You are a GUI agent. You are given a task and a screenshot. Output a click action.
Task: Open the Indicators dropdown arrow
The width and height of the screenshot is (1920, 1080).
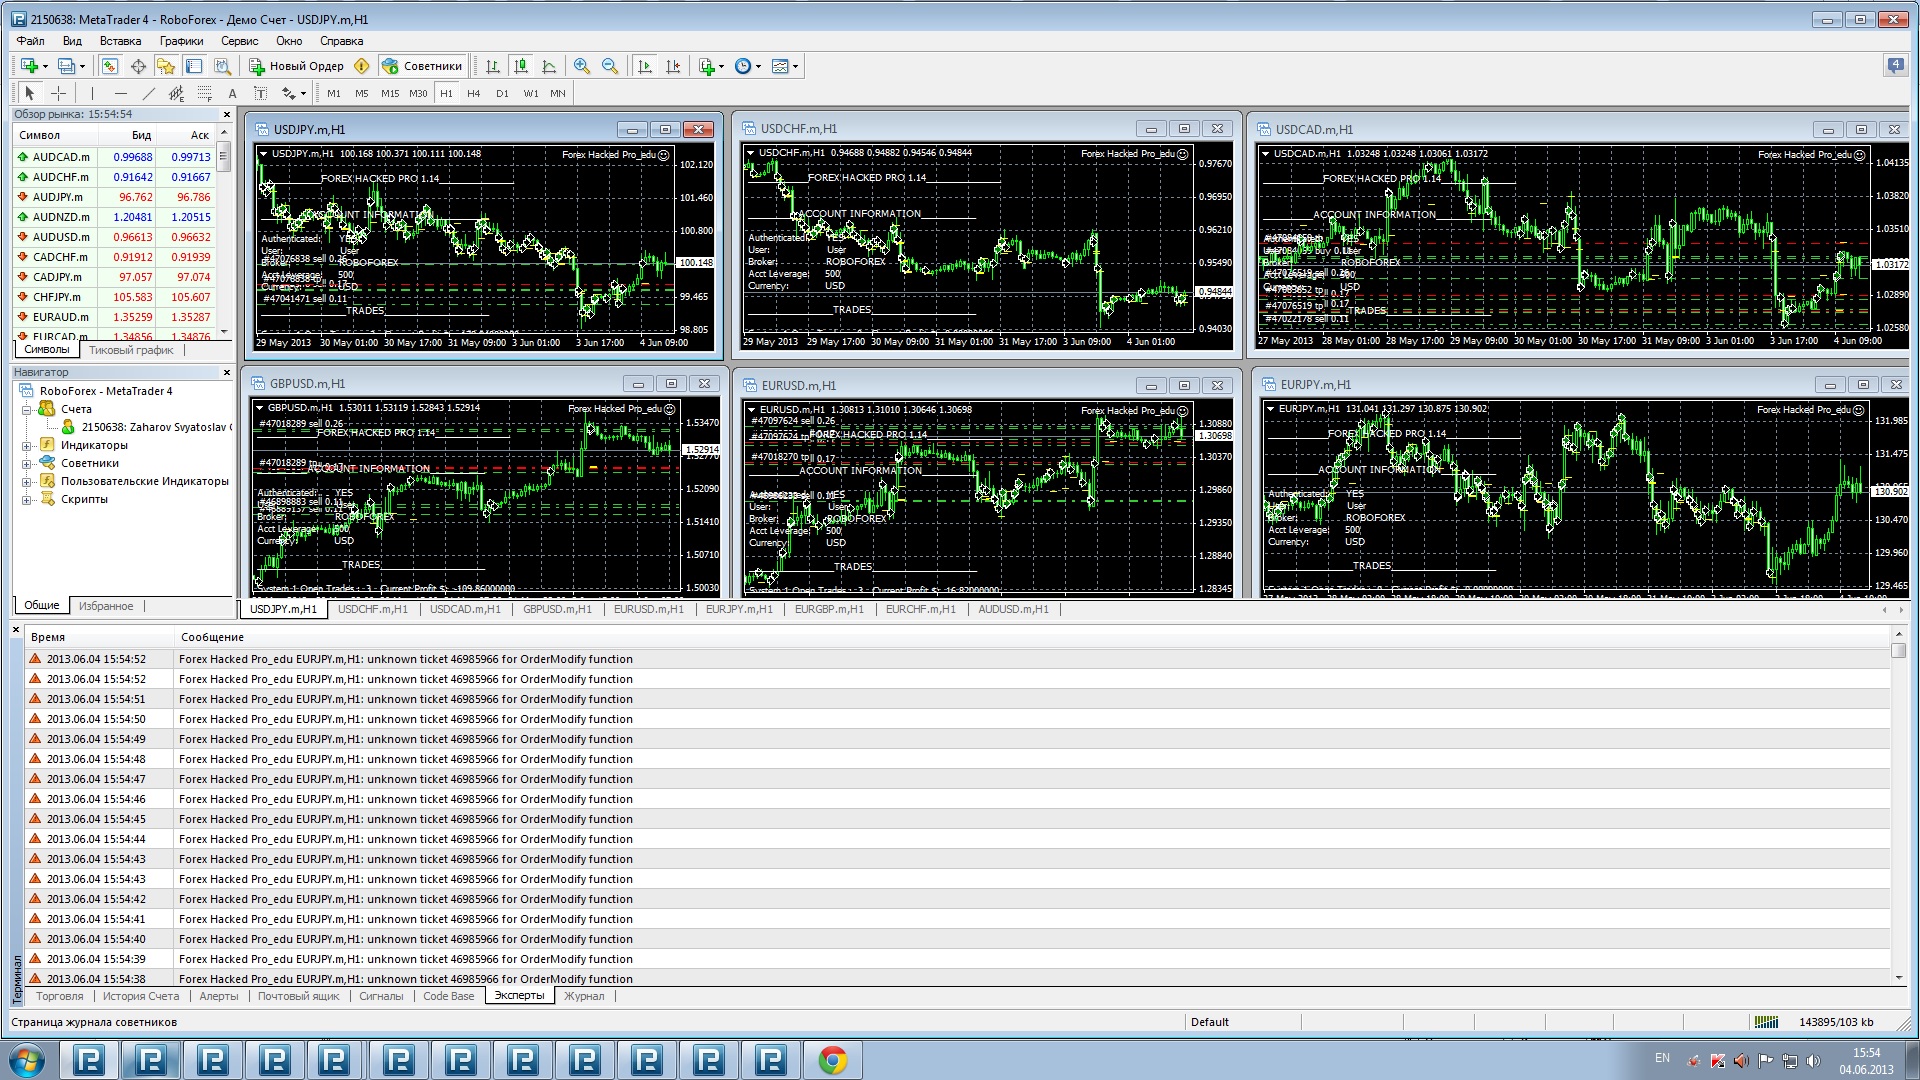[721, 66]
